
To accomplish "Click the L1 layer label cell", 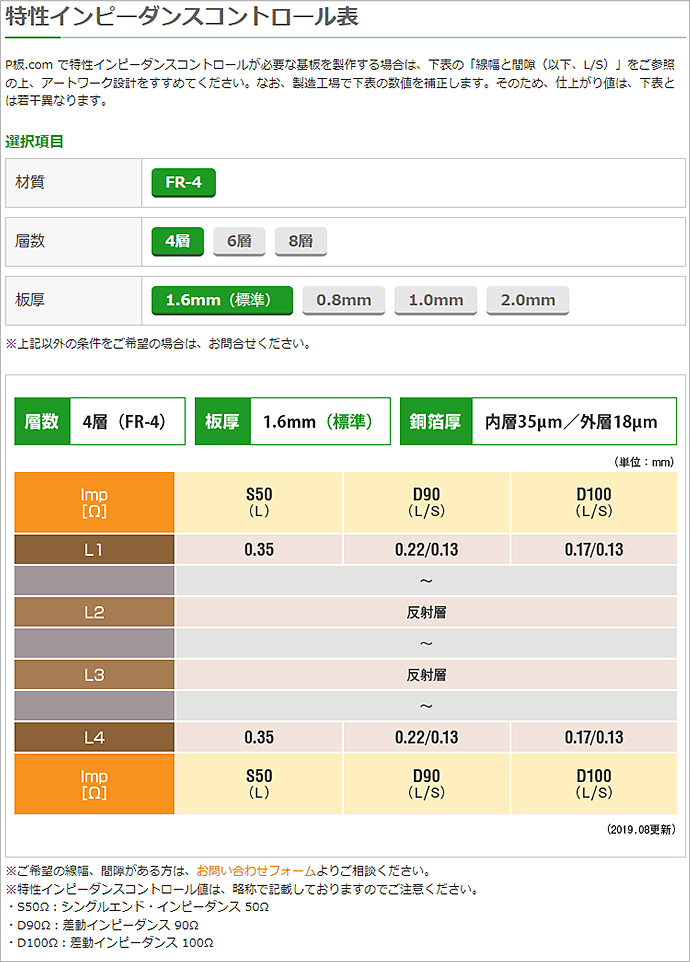I will click(x=94, y=549).
